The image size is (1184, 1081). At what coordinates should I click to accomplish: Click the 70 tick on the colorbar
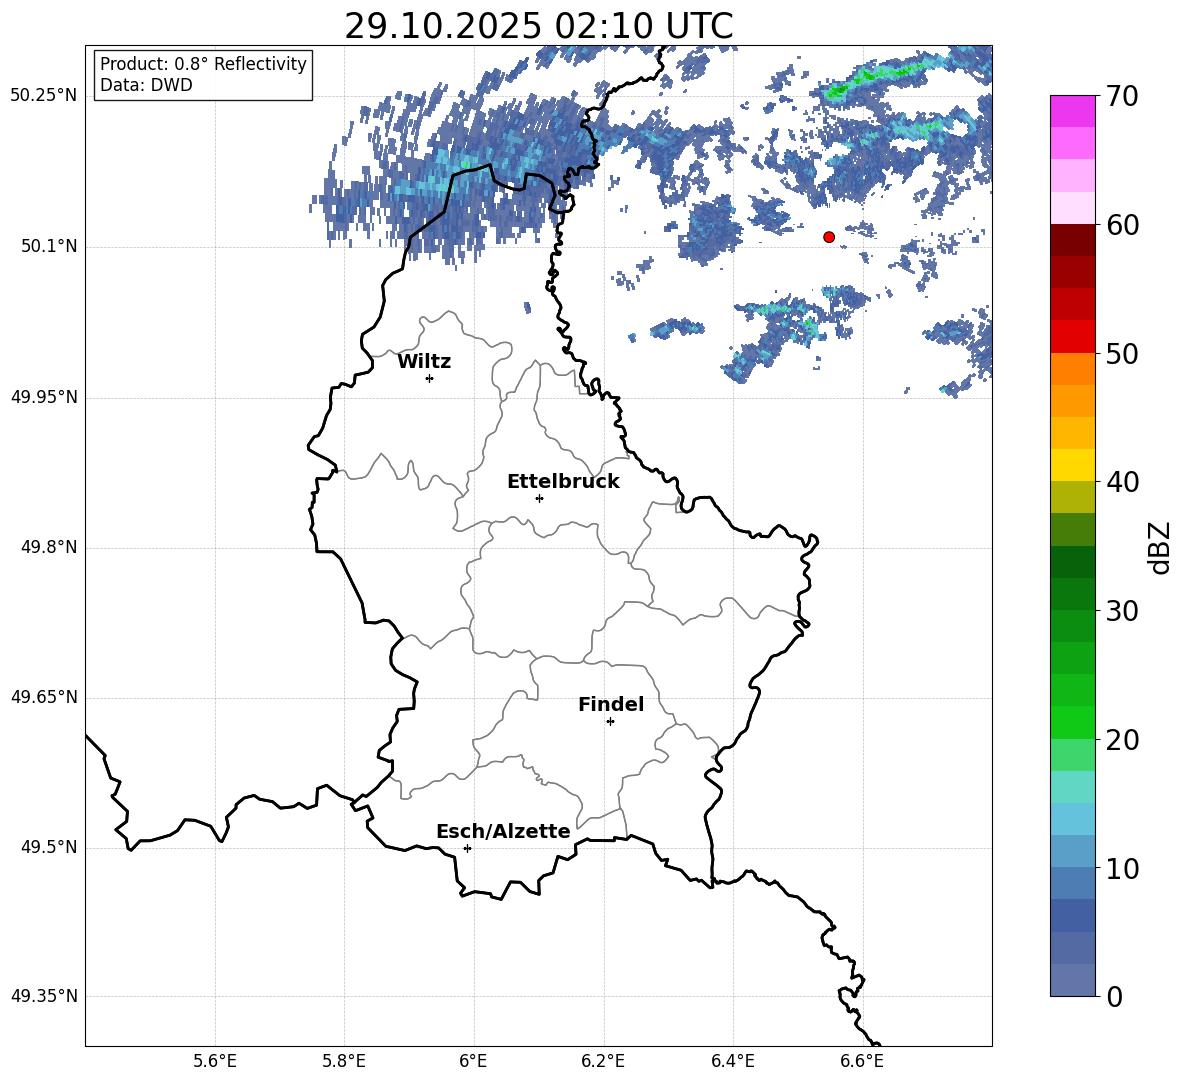coord(1122,97)
